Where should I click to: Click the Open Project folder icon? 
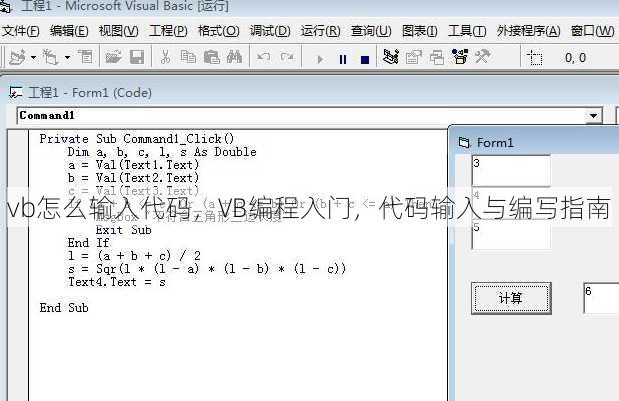(x=114, y=58)
